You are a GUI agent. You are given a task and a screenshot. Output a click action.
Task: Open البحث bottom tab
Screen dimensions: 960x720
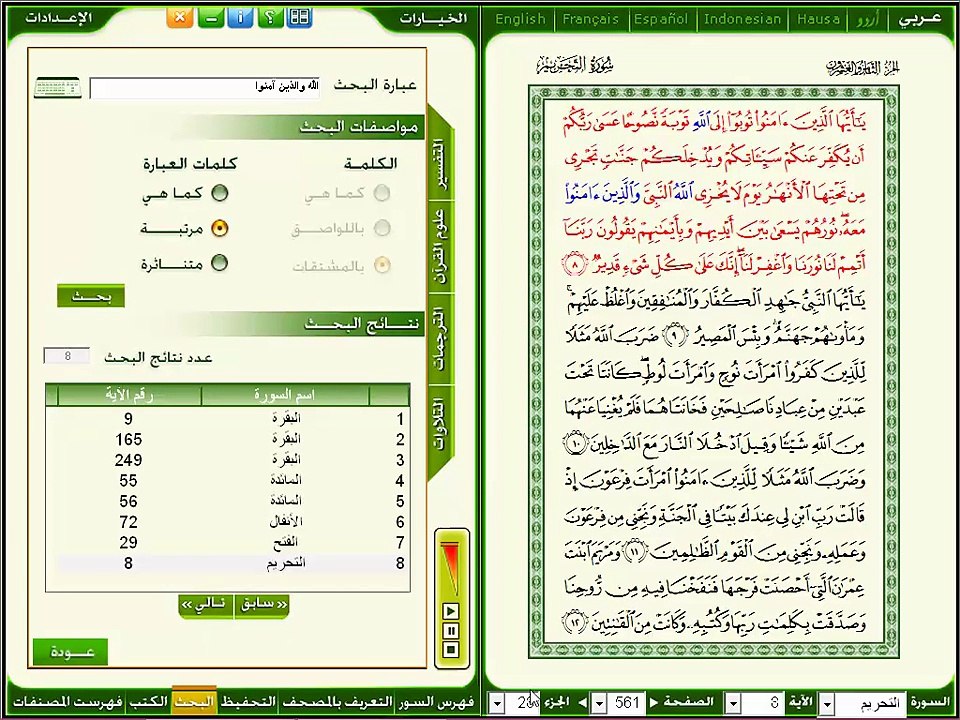pos(194,700)
